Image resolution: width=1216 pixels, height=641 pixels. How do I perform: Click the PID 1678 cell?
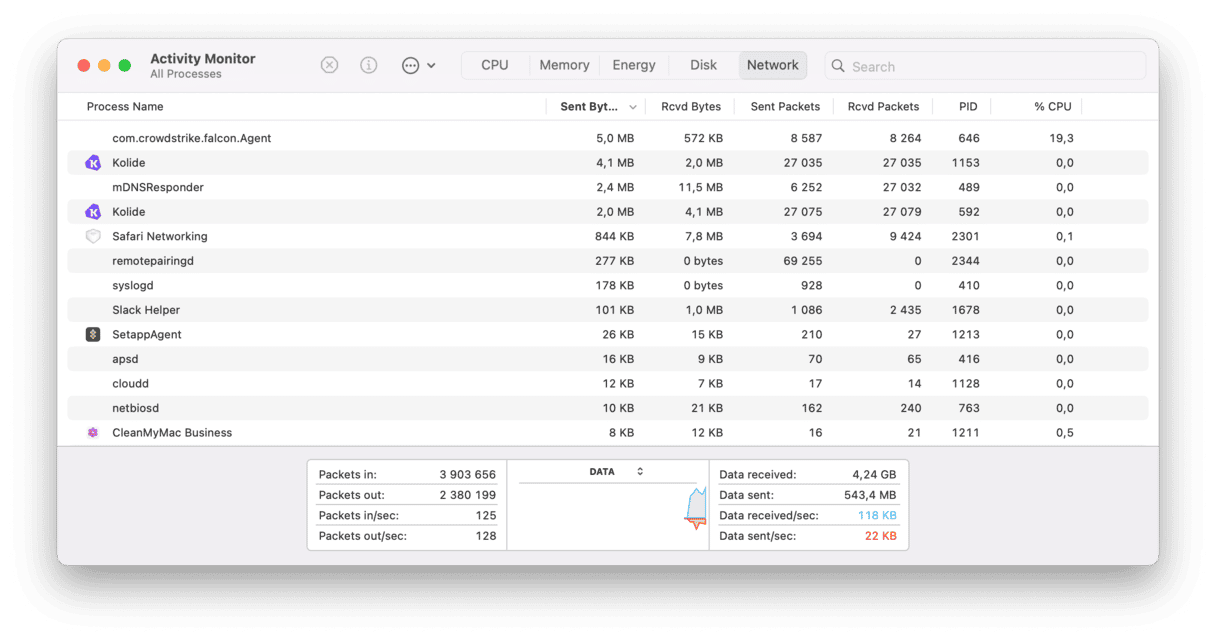(965, 310)
